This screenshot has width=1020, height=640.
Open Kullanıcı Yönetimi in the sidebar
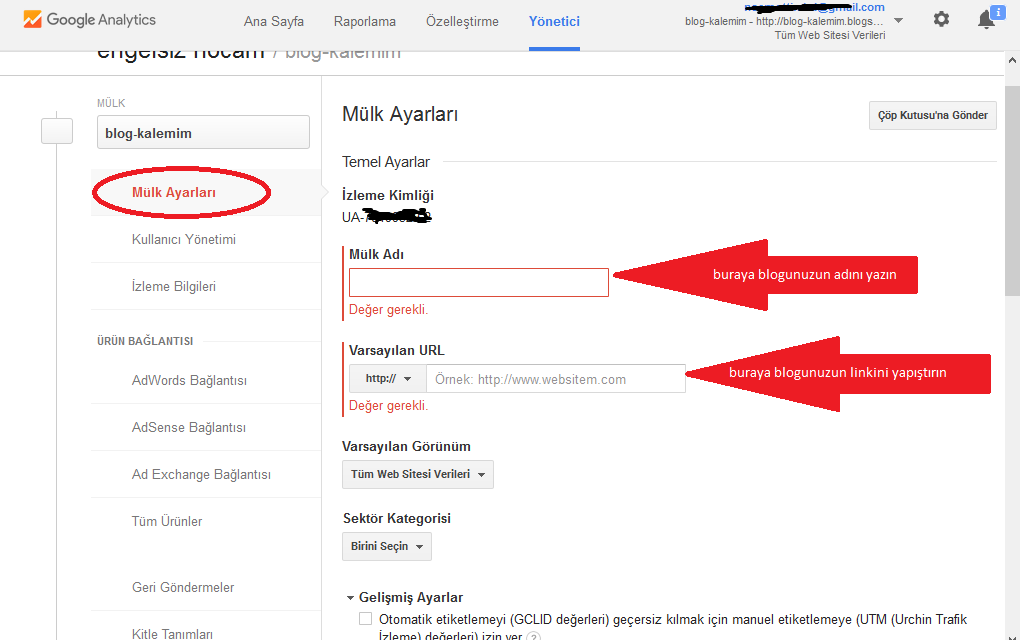(x=183, y=239)
